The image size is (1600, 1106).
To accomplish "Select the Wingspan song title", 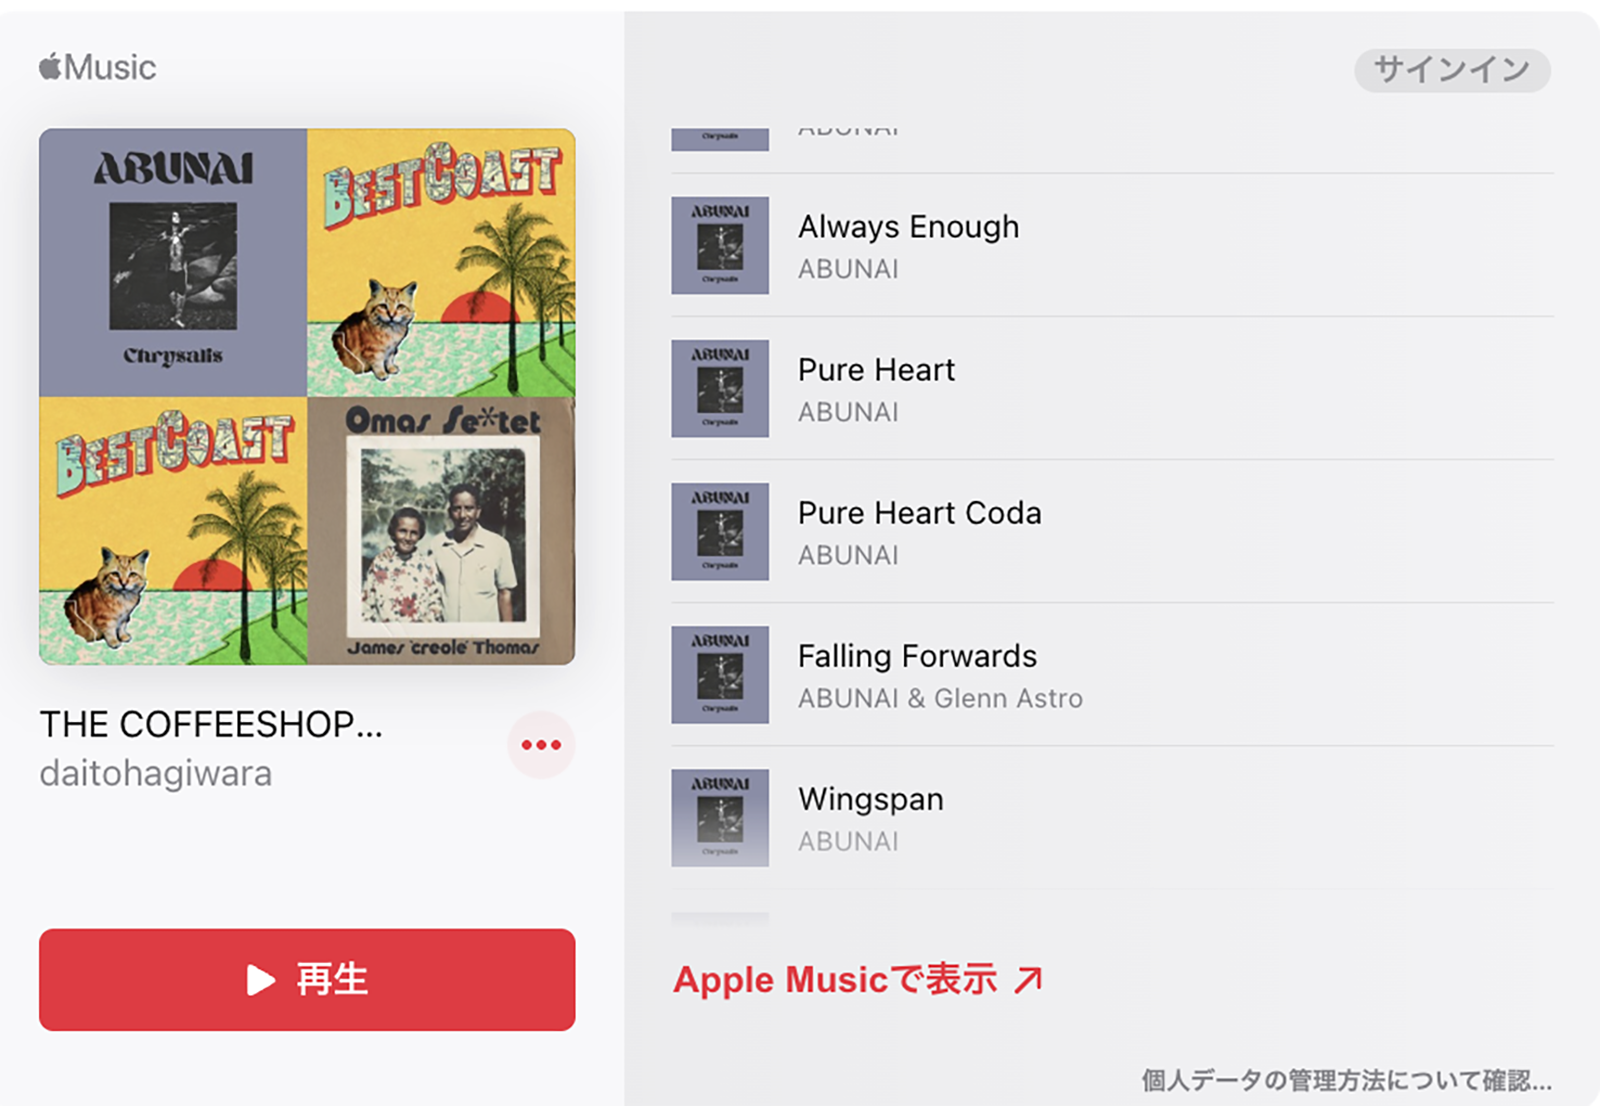I will 870,800.
